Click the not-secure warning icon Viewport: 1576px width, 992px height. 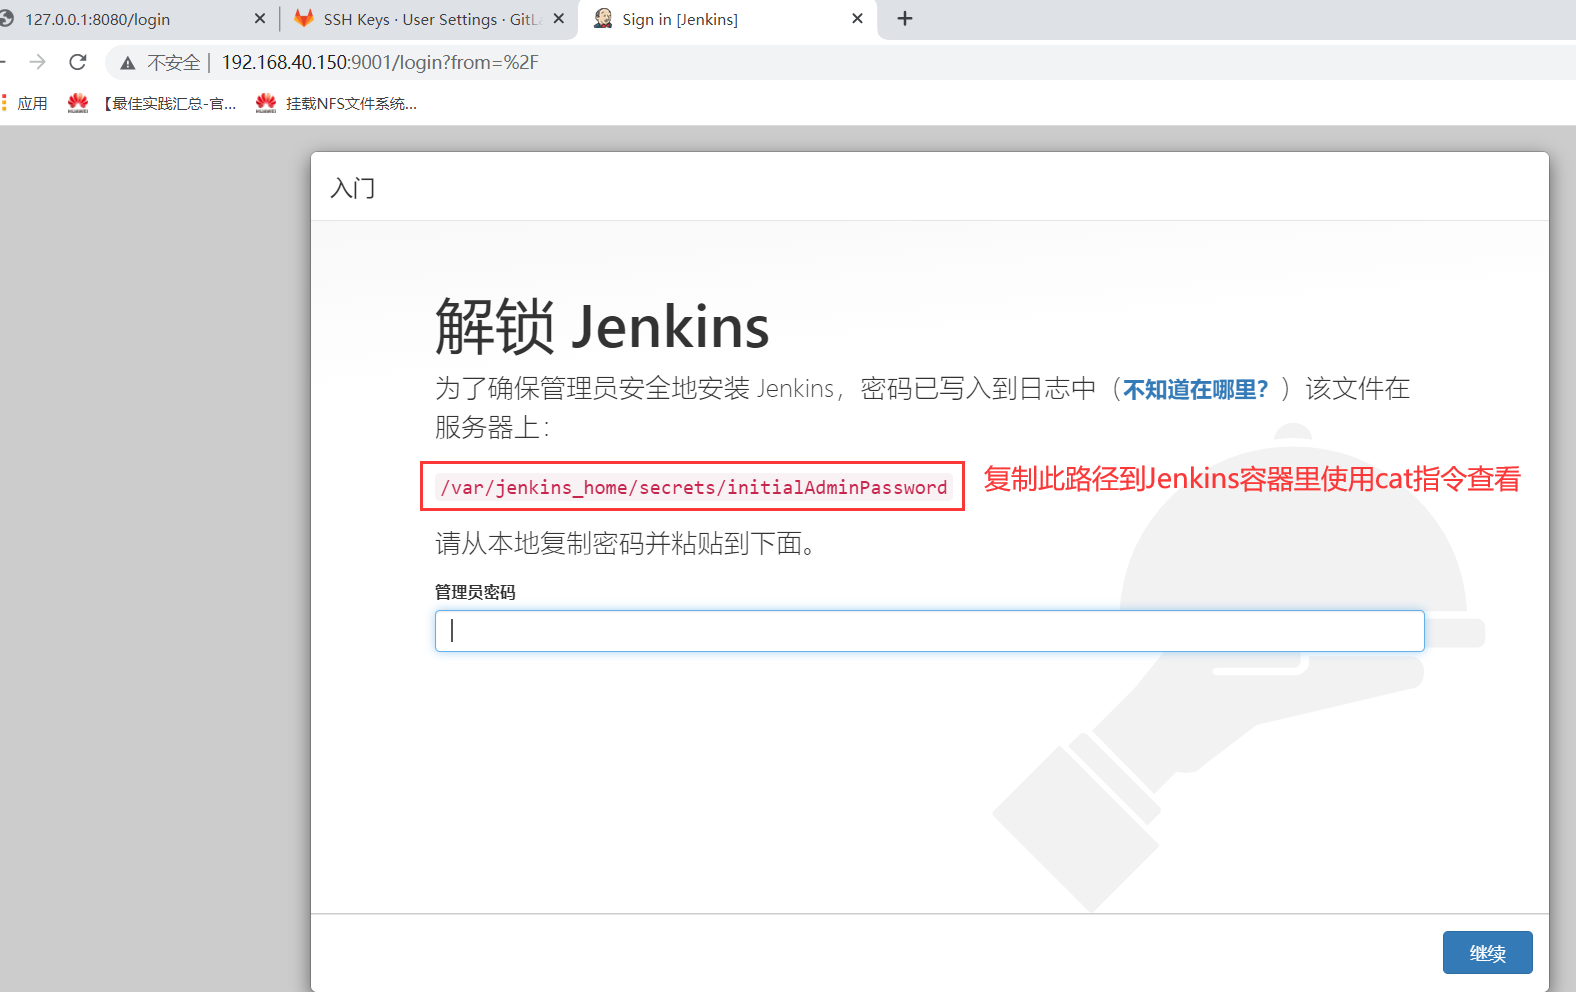(128, 63)
